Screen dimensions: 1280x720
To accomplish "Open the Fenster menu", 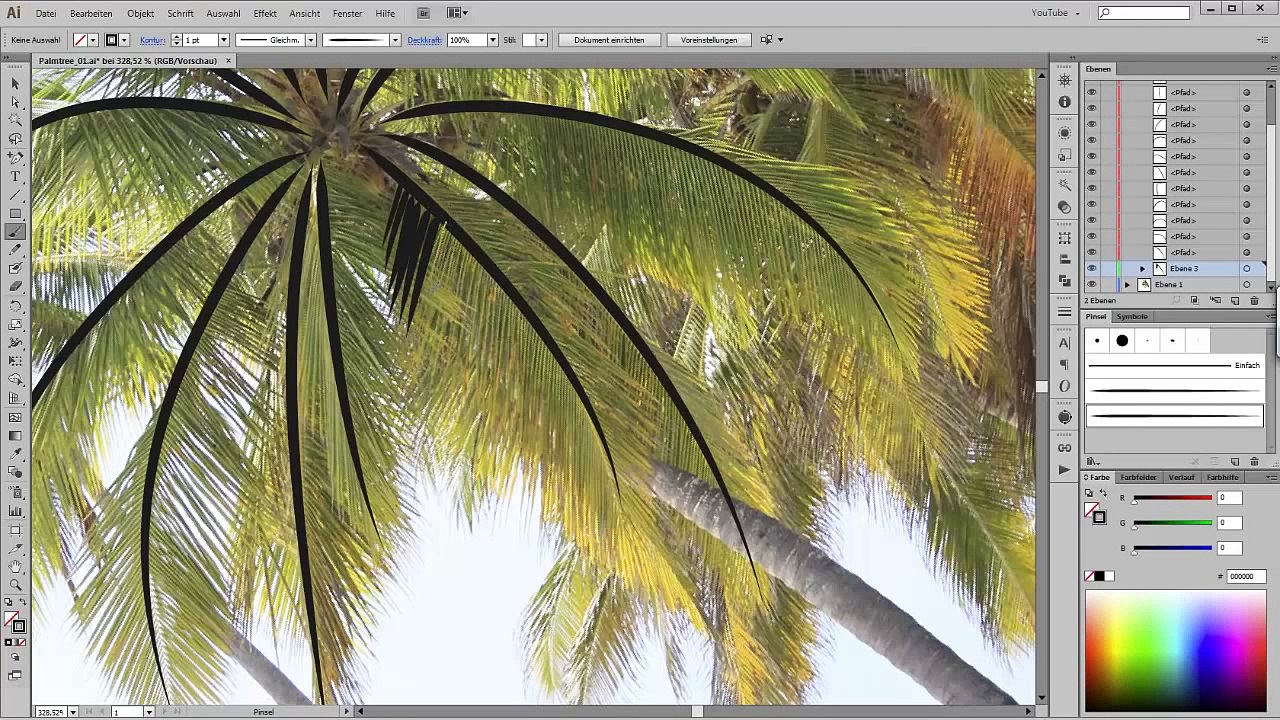I will 347,14.
